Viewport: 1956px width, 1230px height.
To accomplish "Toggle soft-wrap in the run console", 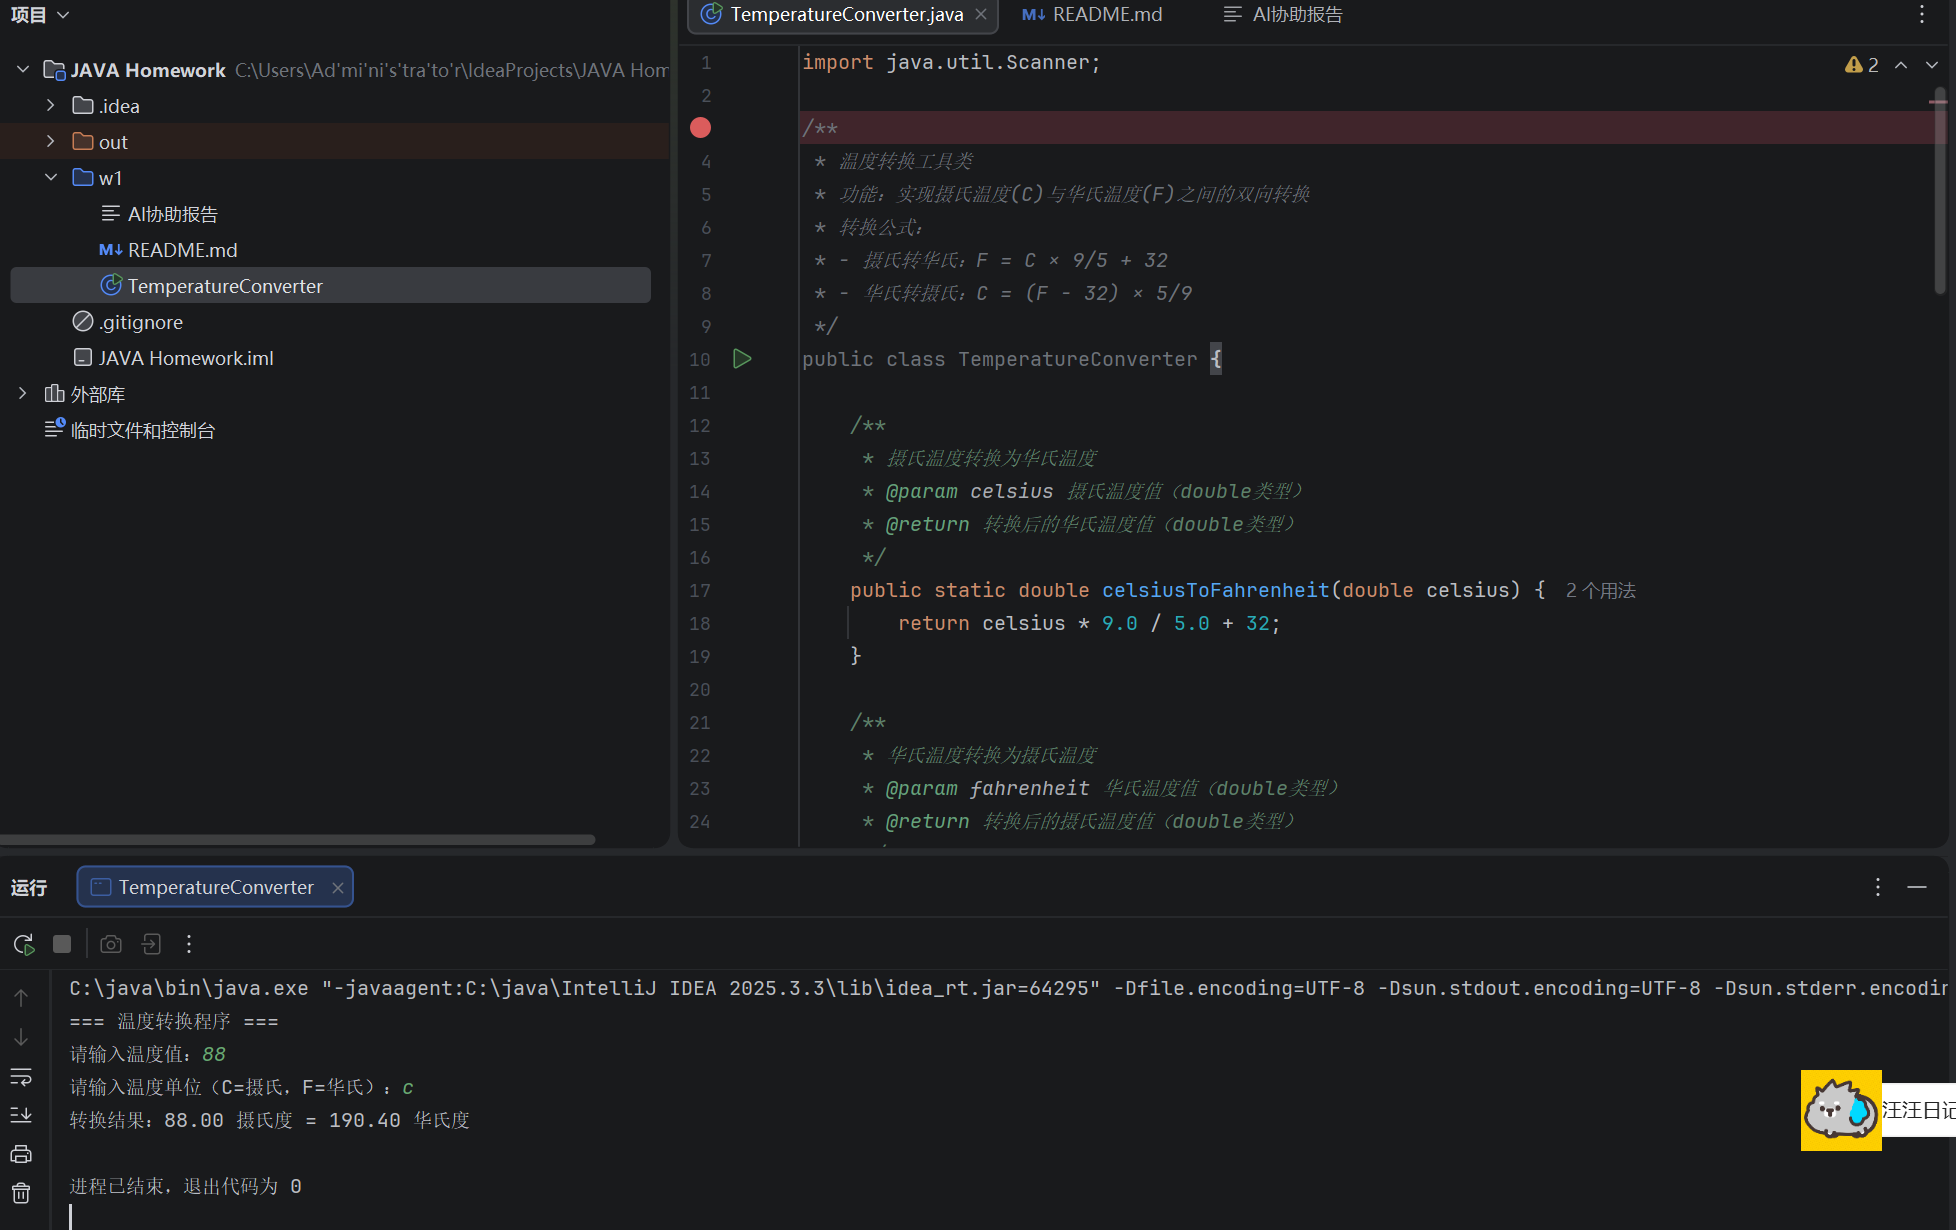I will (21, 1077).
